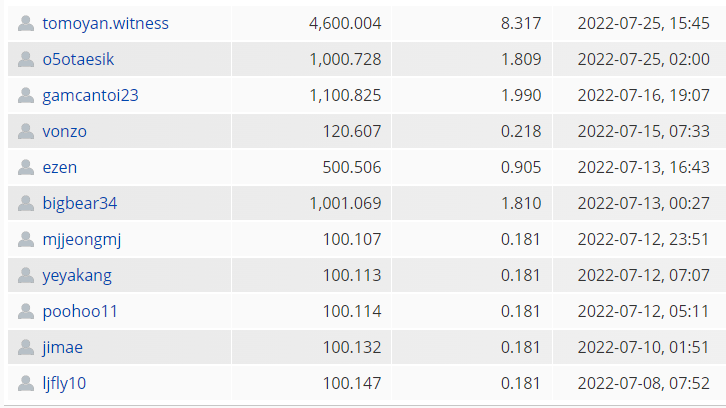This screenshot has width=726, height=408.
Task: Open tomoyan.witness profile link
Action: point(105,23)
